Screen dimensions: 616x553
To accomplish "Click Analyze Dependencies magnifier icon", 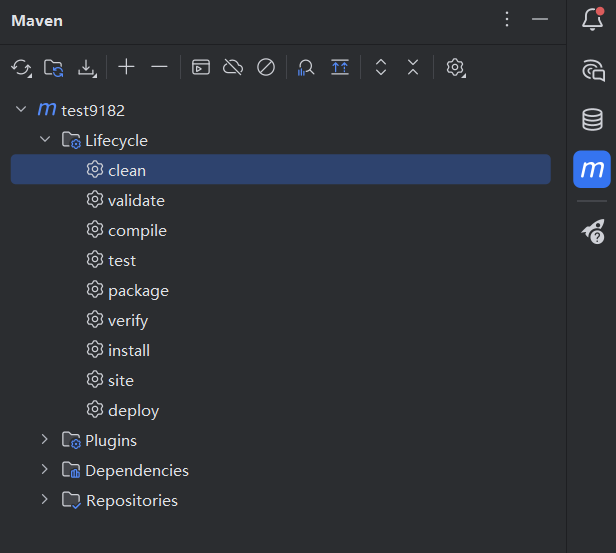I will (x=306, y=67).
